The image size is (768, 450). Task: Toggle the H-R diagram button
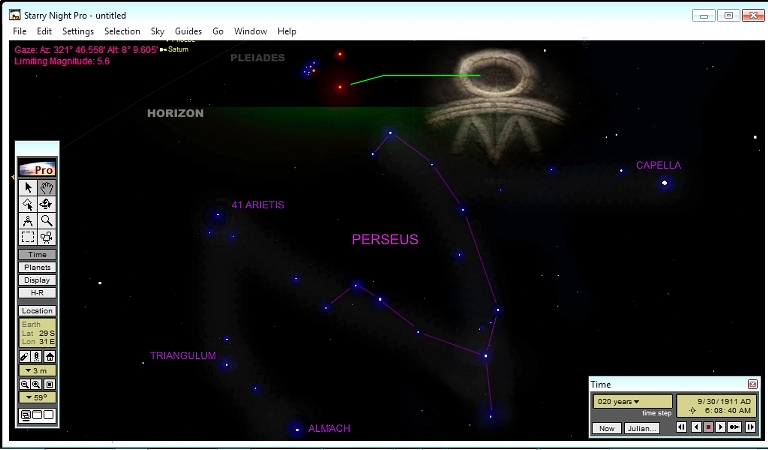pos(37,293)
